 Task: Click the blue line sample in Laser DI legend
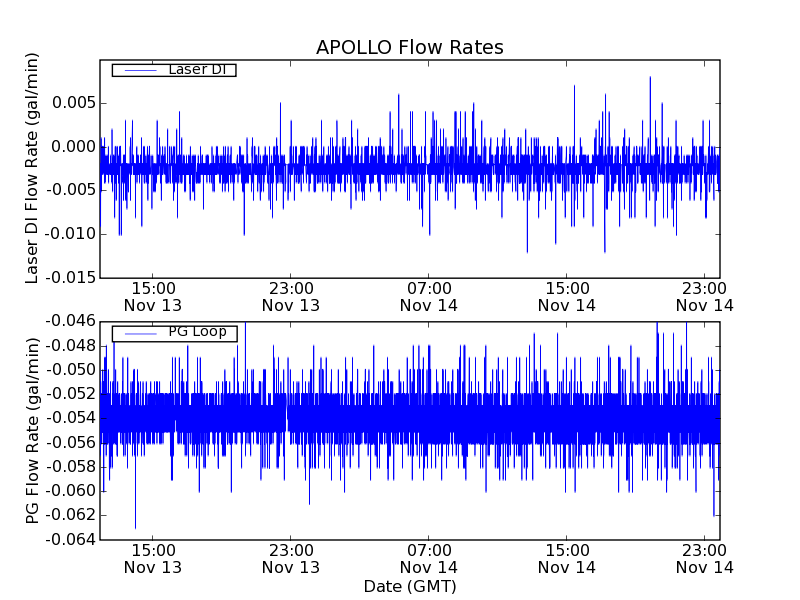139,70
